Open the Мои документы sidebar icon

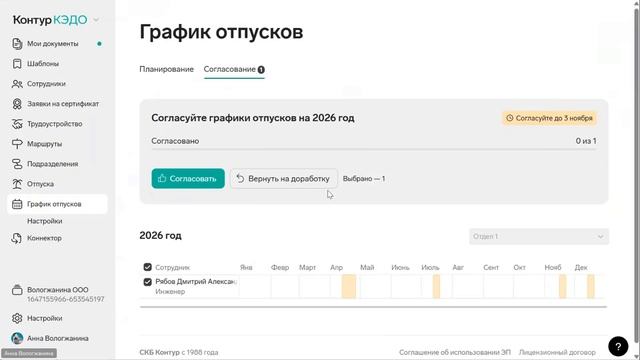pyautogui.click(x=17, y=44)
